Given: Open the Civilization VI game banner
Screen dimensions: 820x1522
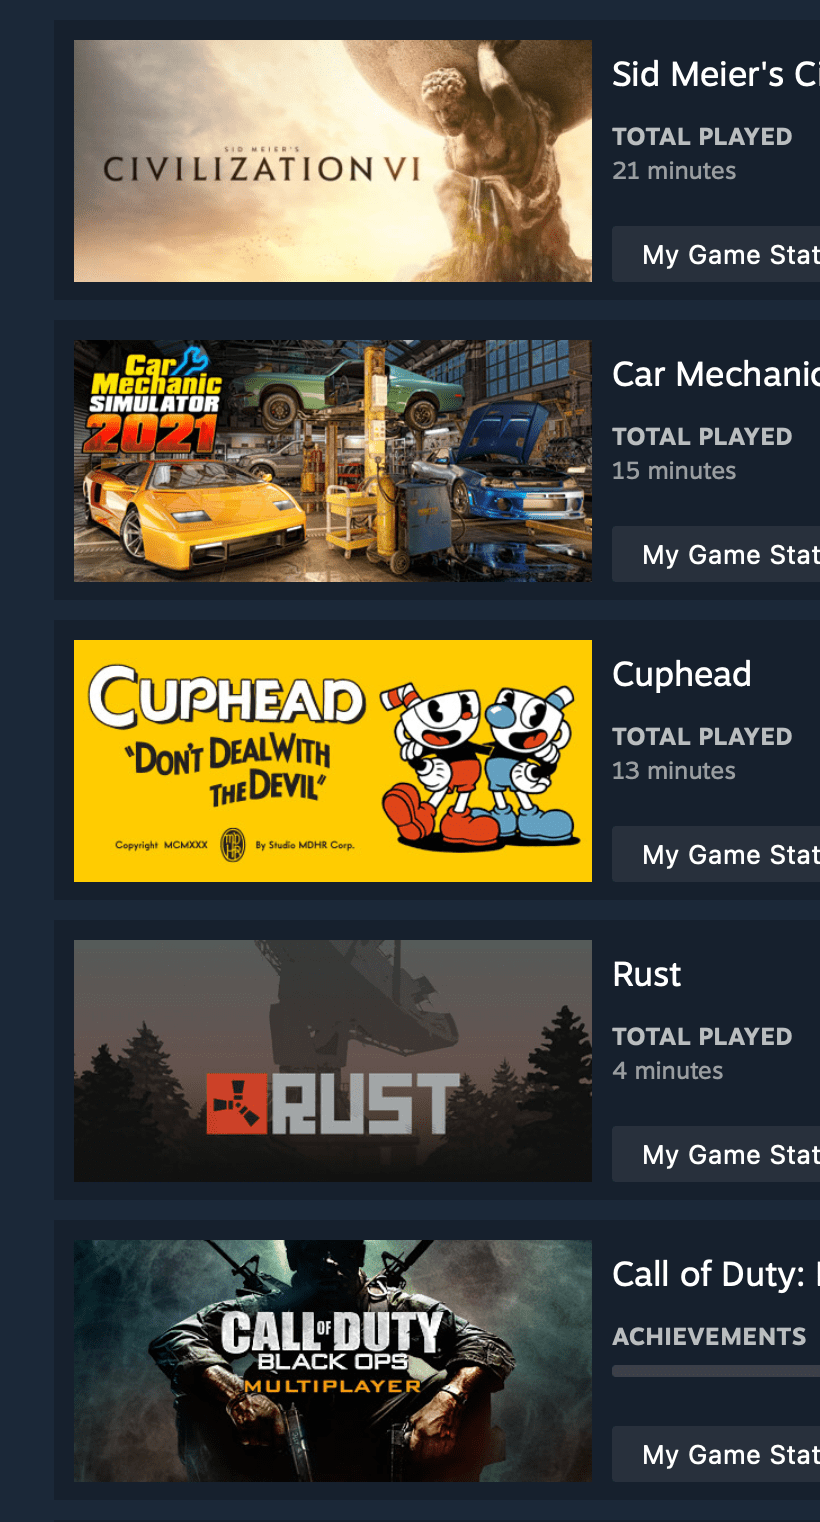Looking at the screenshot, I should 333,161.
